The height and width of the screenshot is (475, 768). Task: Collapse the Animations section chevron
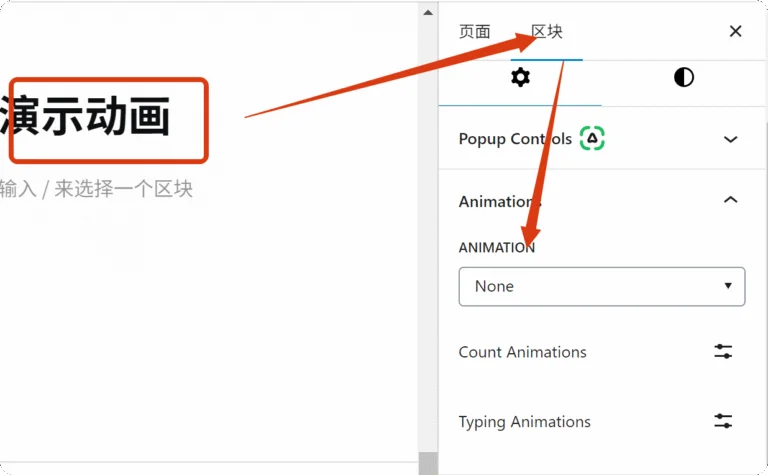click(x=730, y=201)
